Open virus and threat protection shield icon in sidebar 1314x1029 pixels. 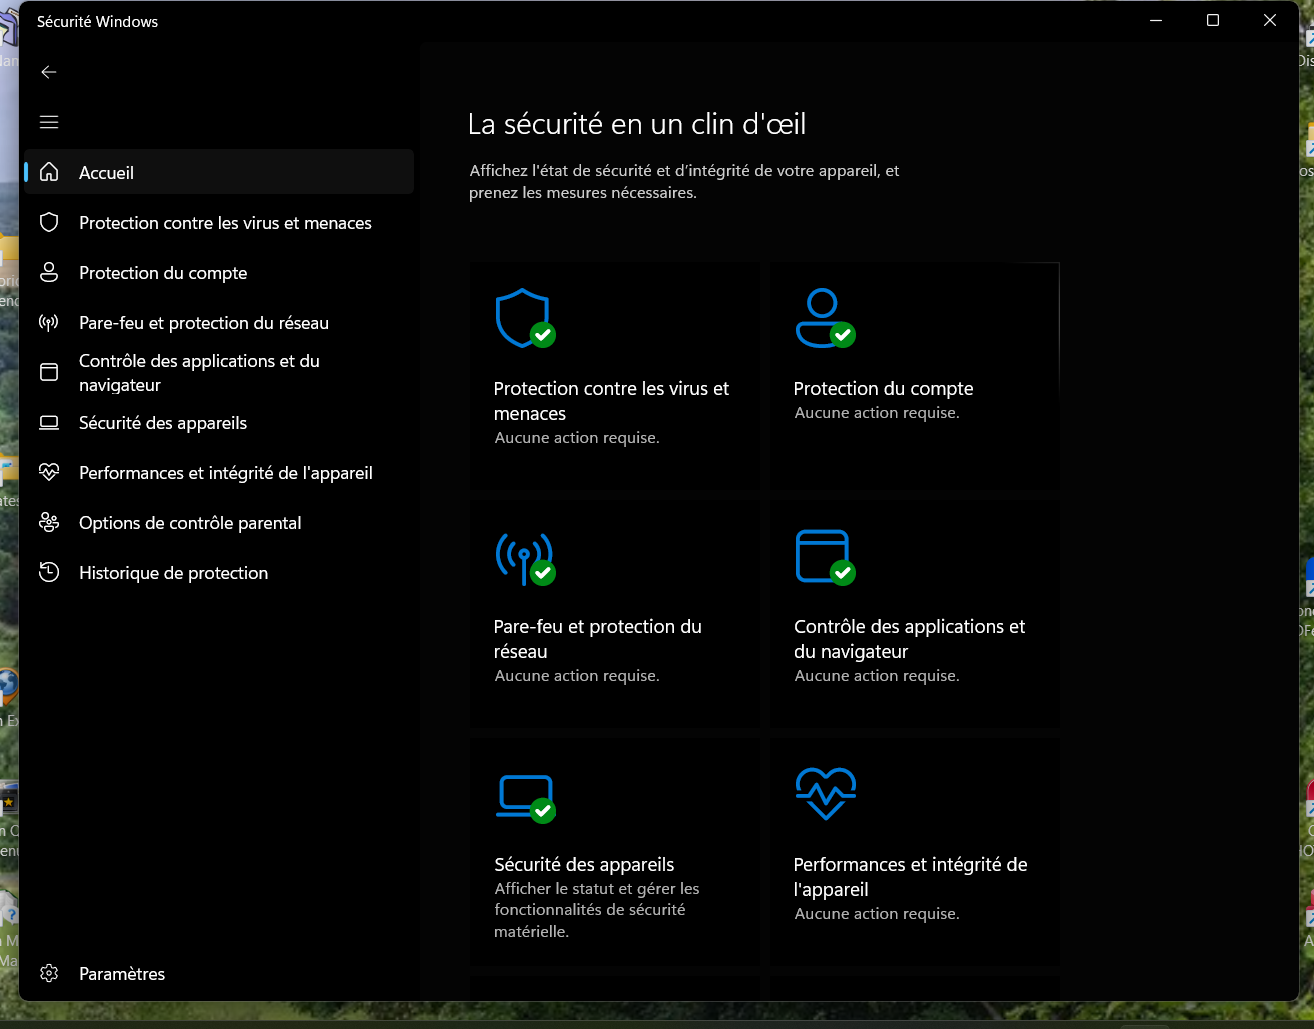click(49, 222)
